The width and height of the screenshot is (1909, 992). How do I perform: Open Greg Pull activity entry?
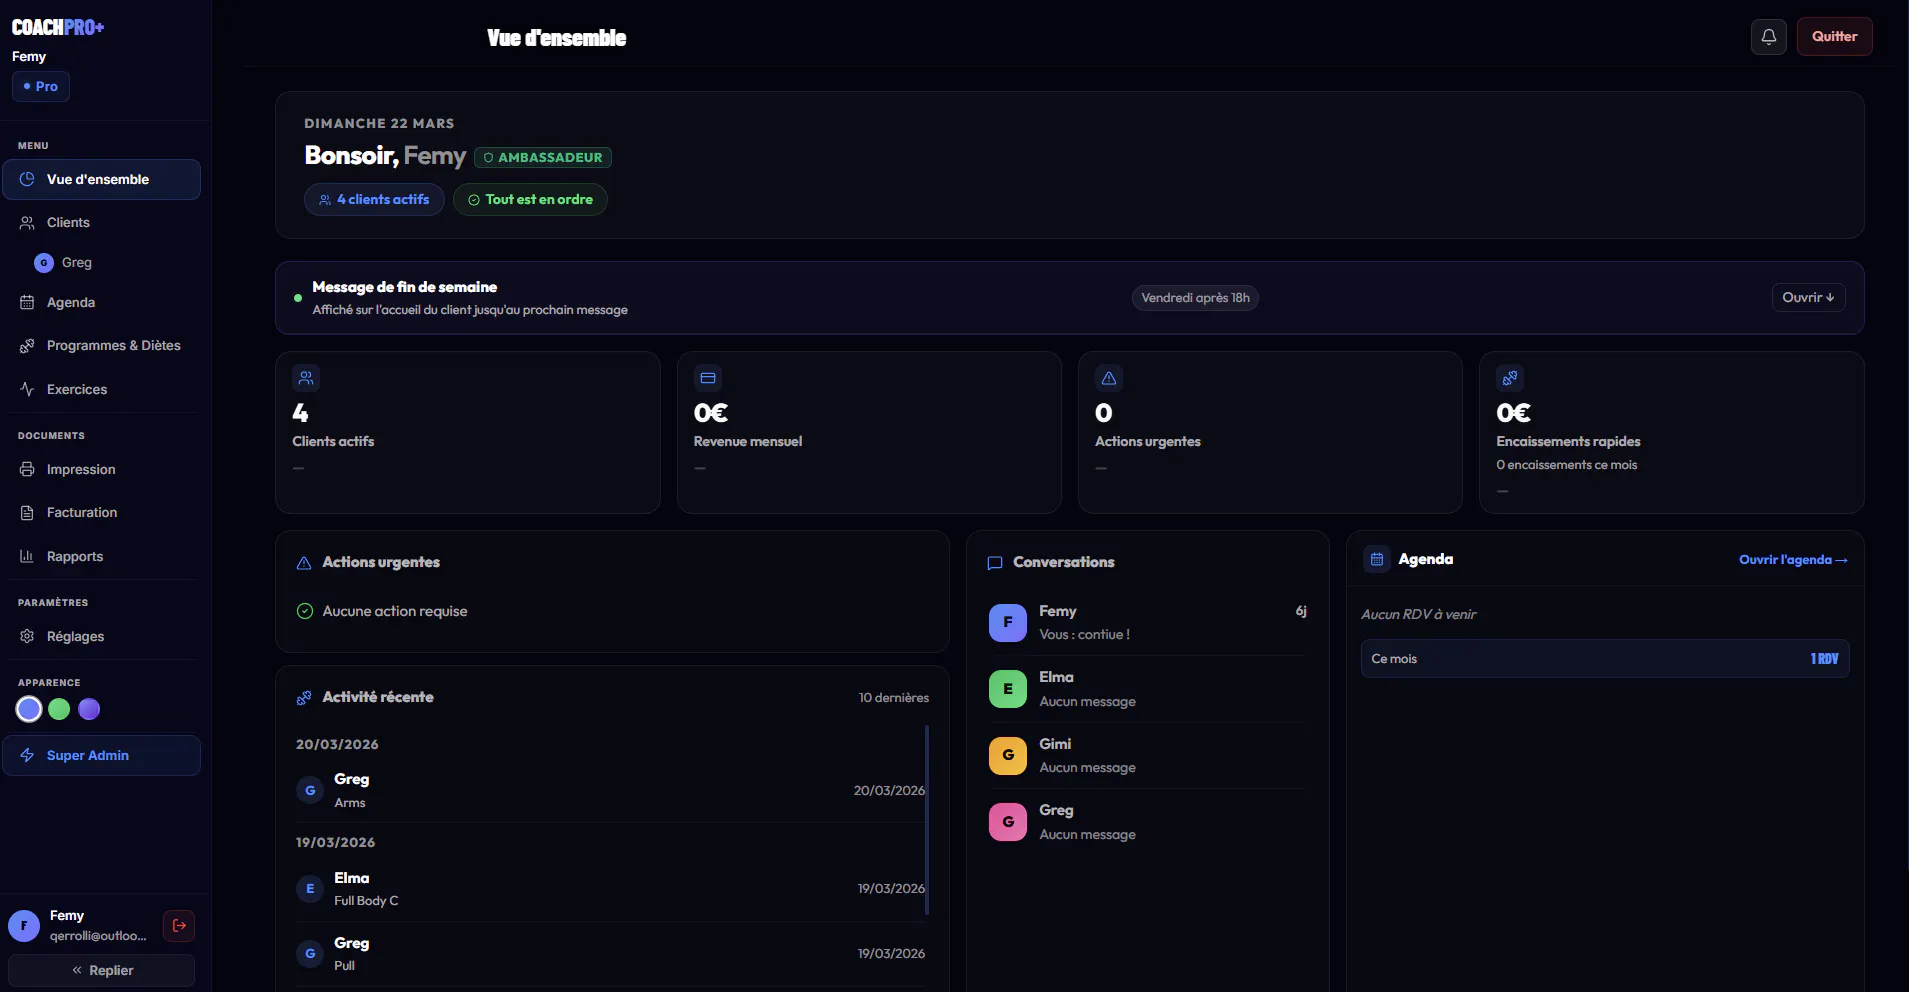coord(610,954)
